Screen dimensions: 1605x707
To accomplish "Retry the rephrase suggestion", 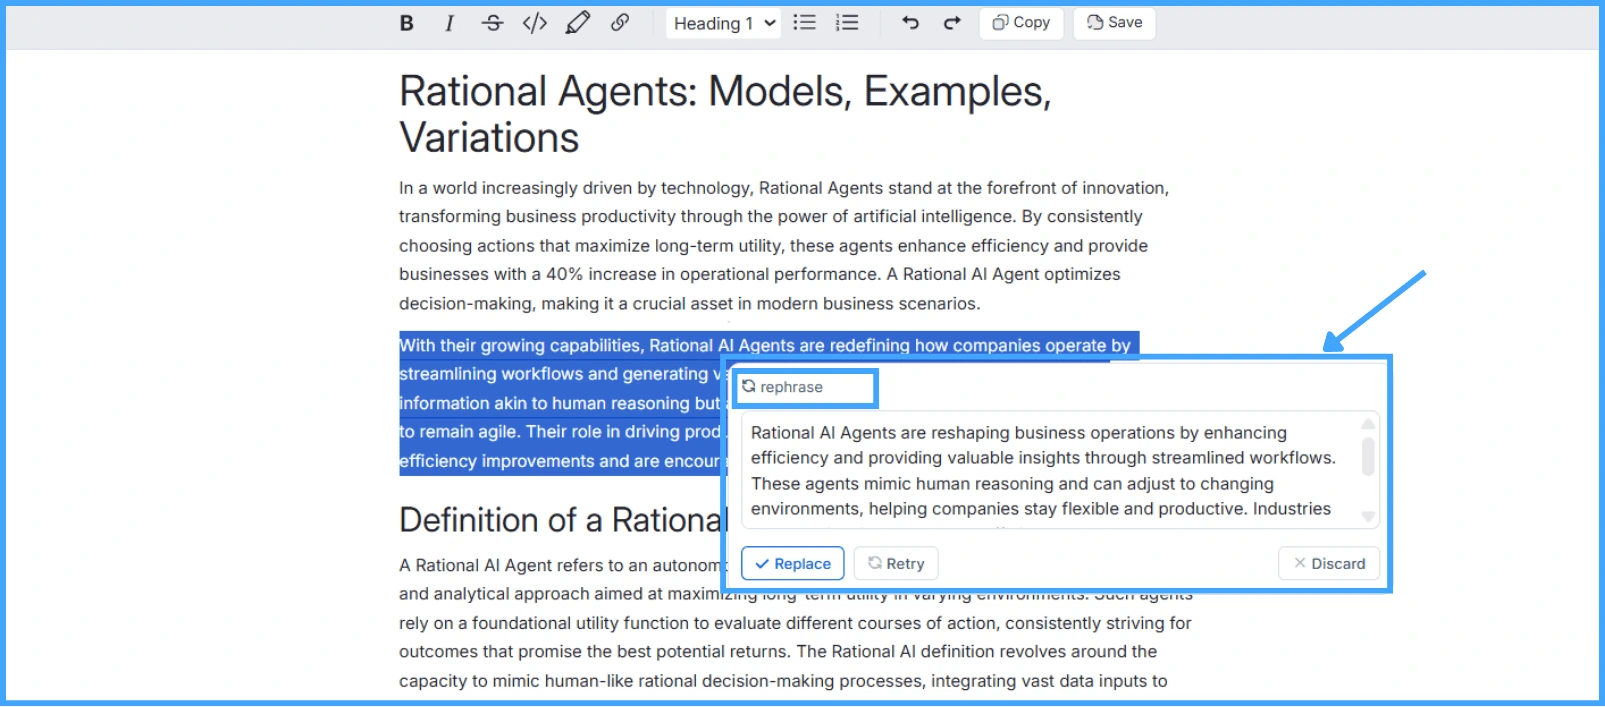I will click(896, 563).
